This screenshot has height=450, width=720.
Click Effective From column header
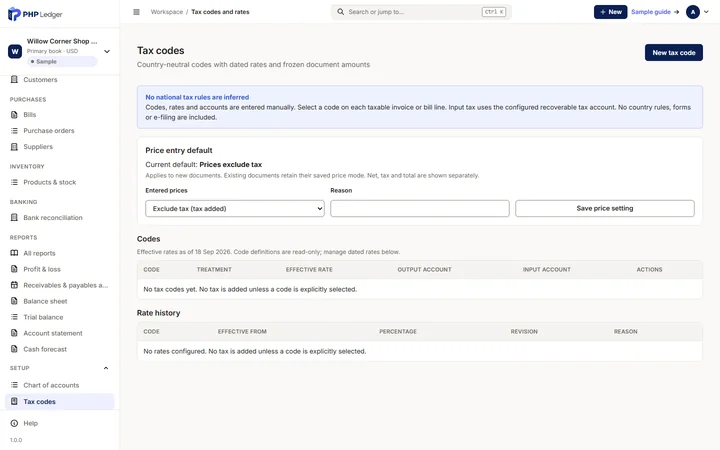[x=242, y=332]
